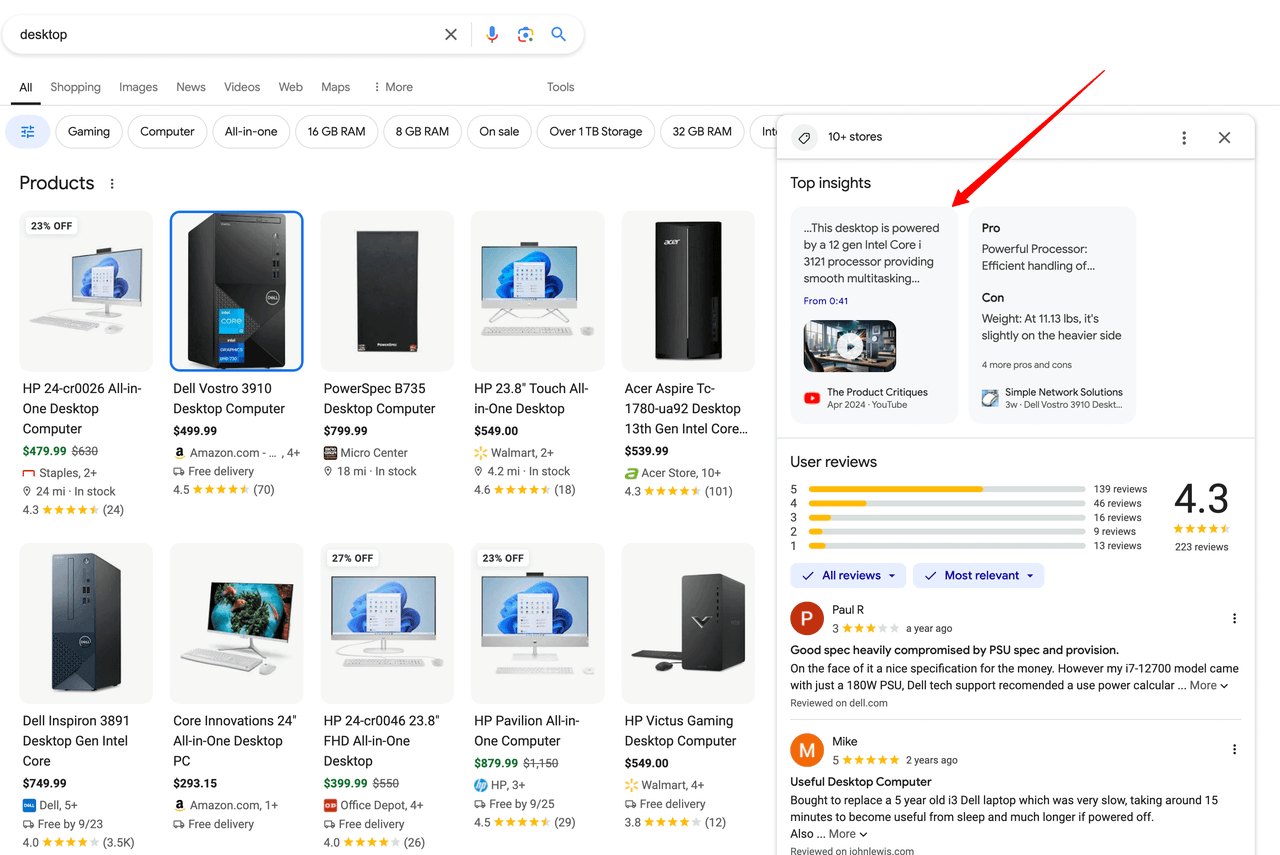Viewport: 1280px width, 855px height.
Task: Open review options for Paul R
Action: [x=1234, y=619]
